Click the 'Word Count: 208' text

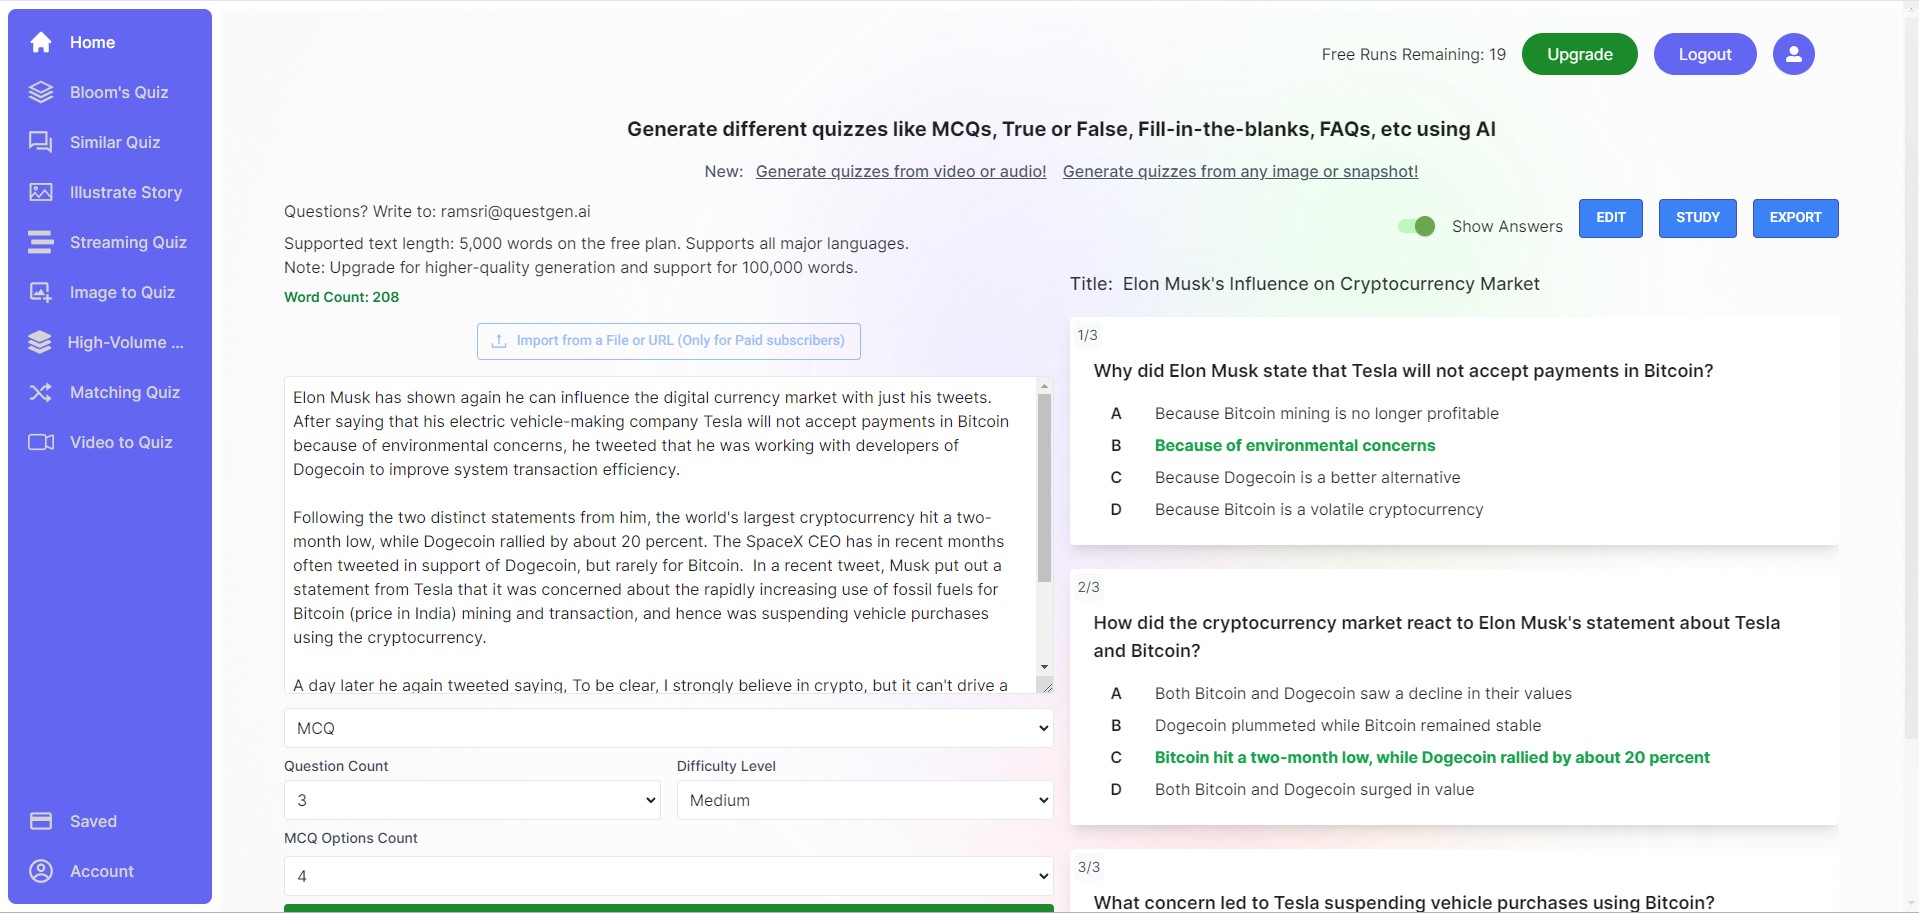(341, 297)
